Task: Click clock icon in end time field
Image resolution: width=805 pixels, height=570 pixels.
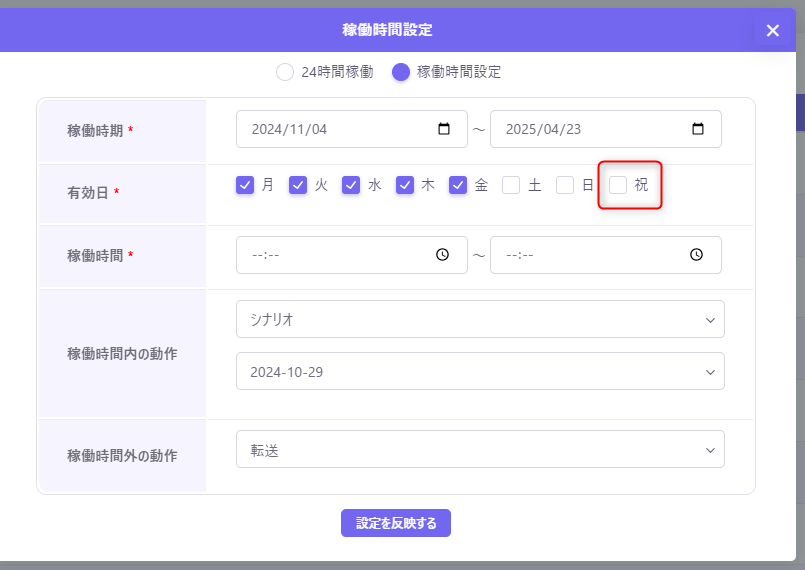Action: 697,255
